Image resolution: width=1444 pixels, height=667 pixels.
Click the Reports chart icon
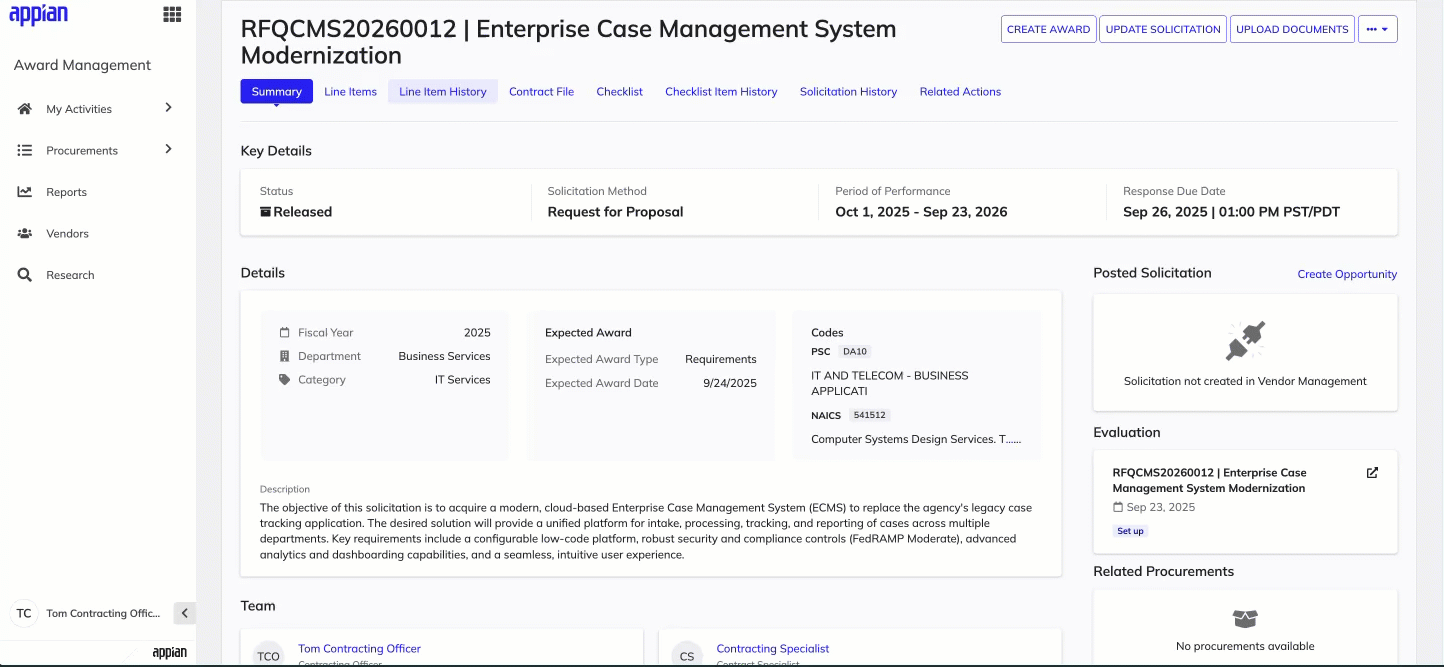point(25,192)
